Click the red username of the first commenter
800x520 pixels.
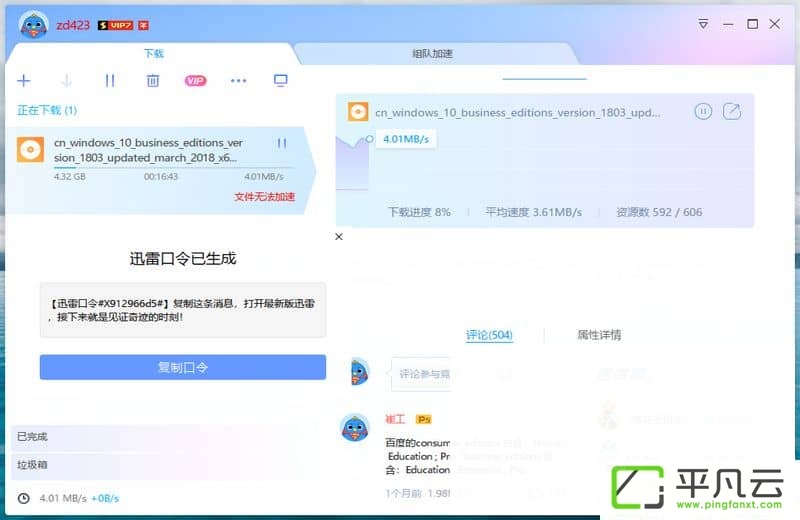(395, 419)
